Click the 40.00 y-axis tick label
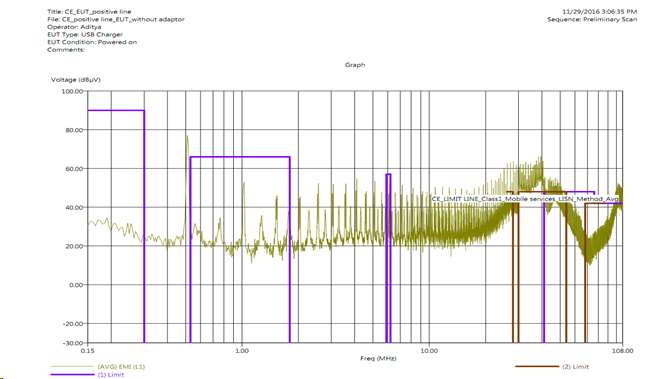This screenshot has height=379, width=649. (x=74, y=207)
